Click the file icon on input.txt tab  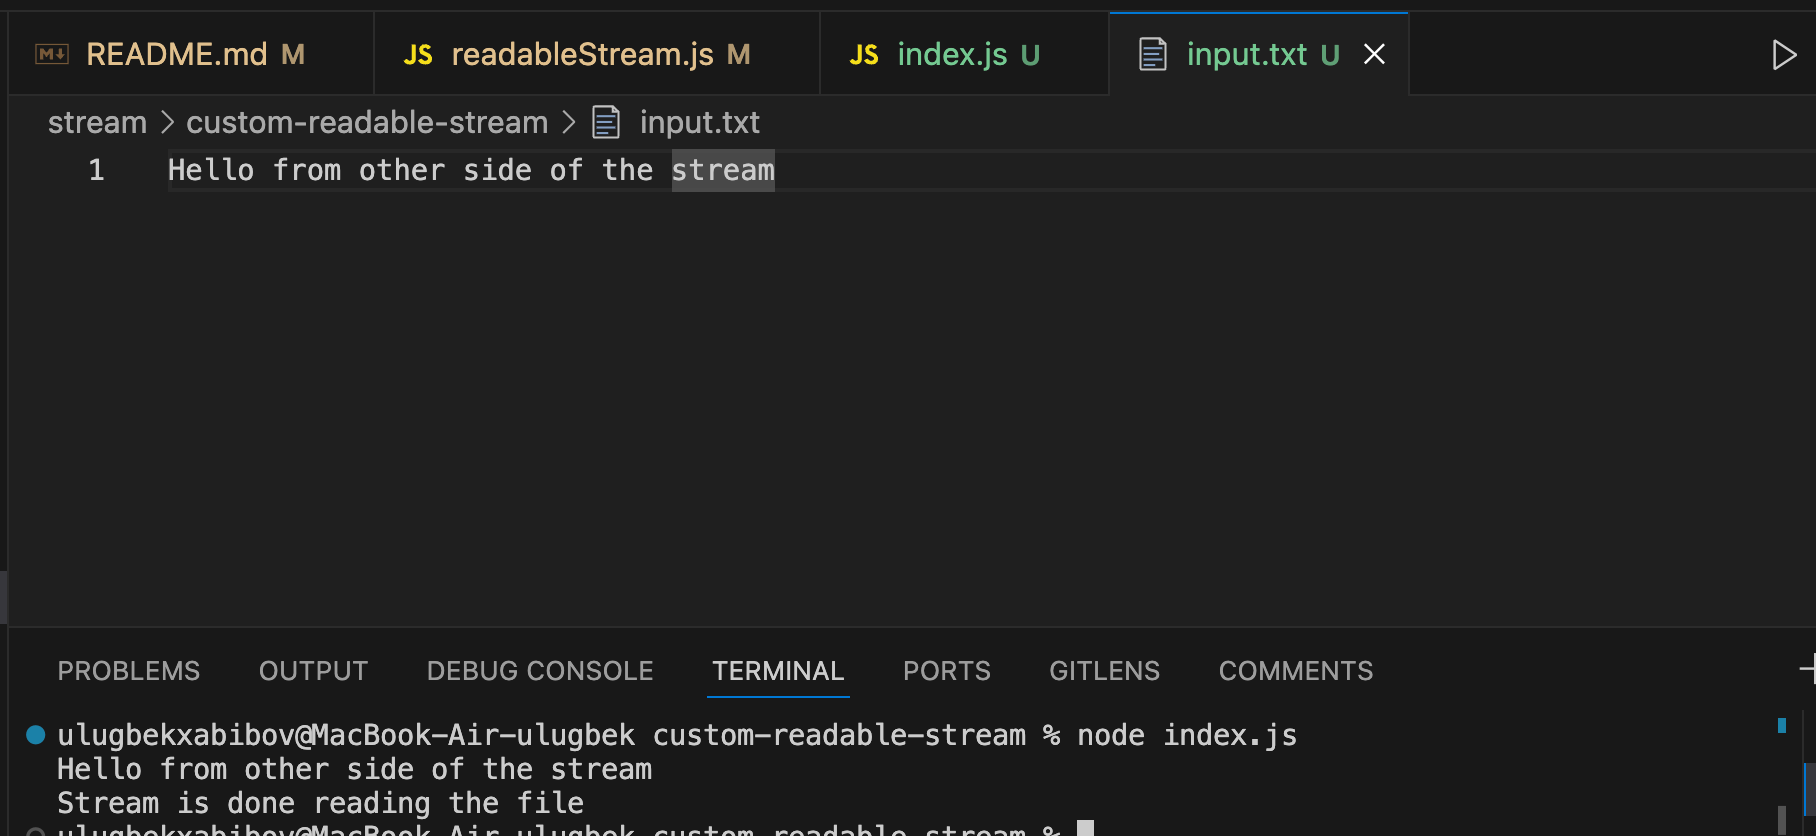(x=1153, y=54)
